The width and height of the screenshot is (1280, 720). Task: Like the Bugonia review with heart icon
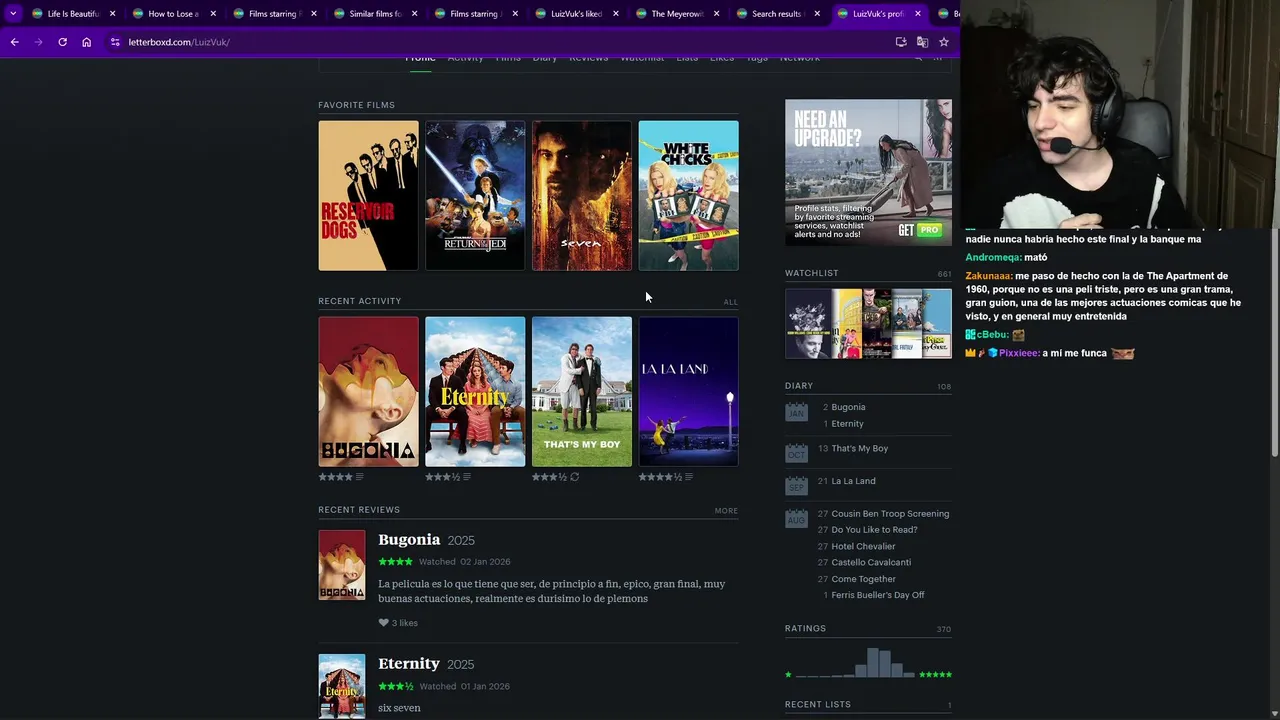pyautogui.click(x=383, y=623)
